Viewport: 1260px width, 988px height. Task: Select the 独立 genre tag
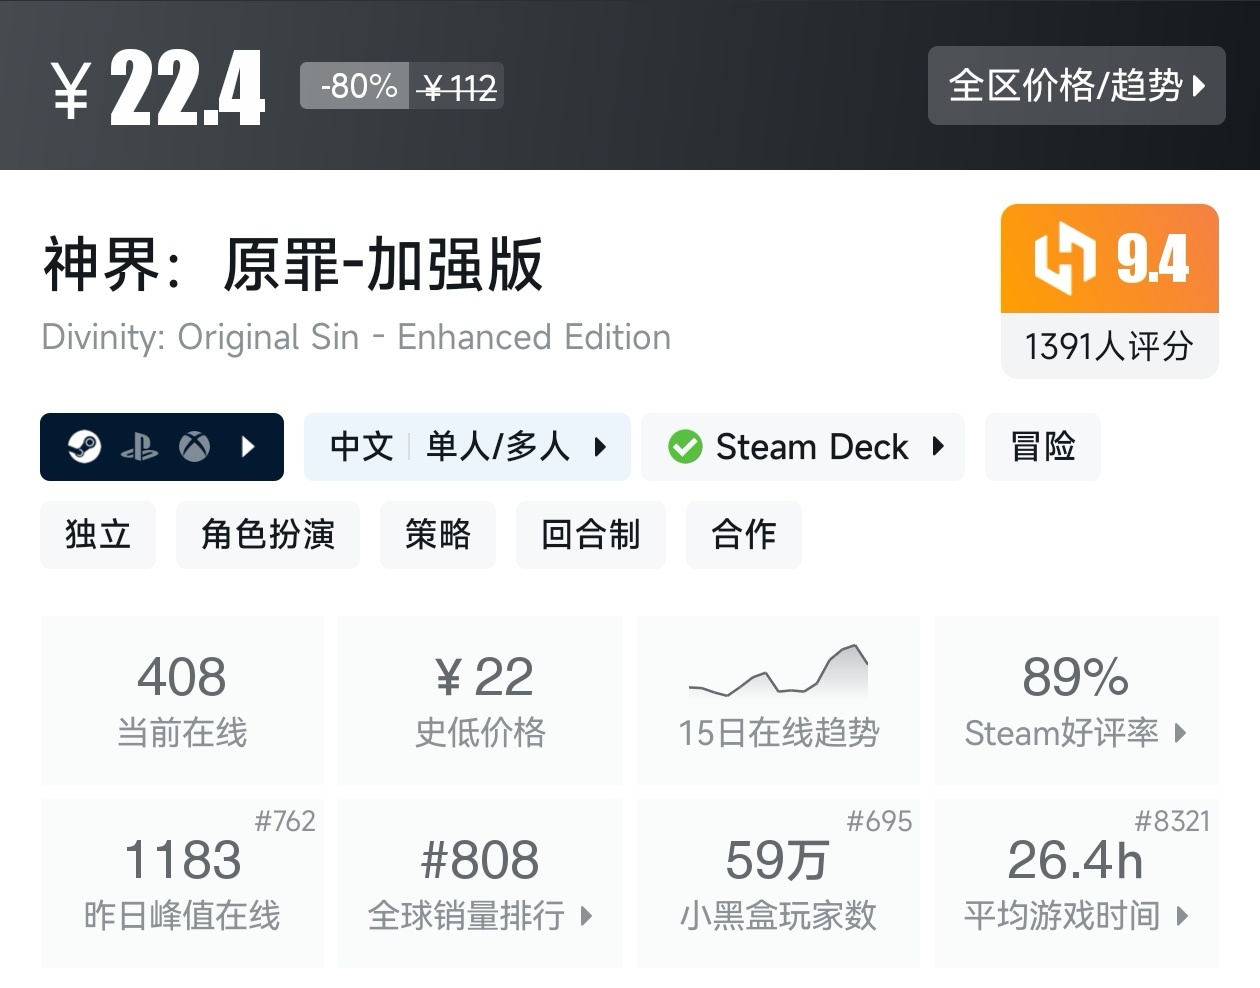click(x=98, y=535)
